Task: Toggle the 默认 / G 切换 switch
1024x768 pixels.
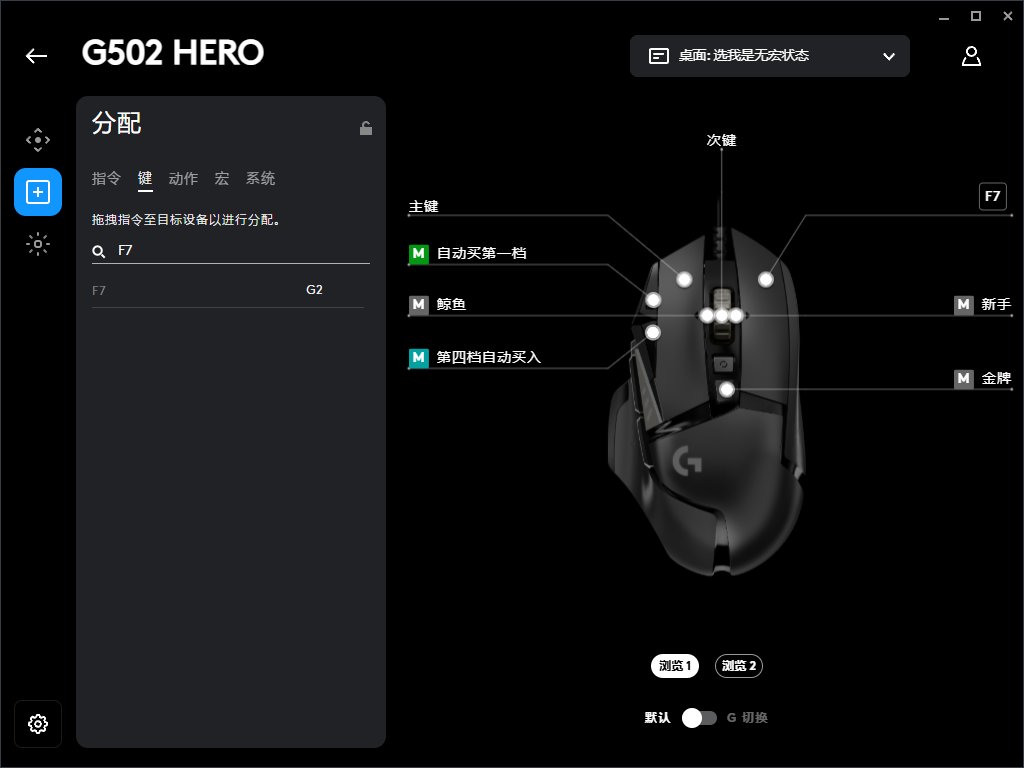Action: tap(699, 718)
